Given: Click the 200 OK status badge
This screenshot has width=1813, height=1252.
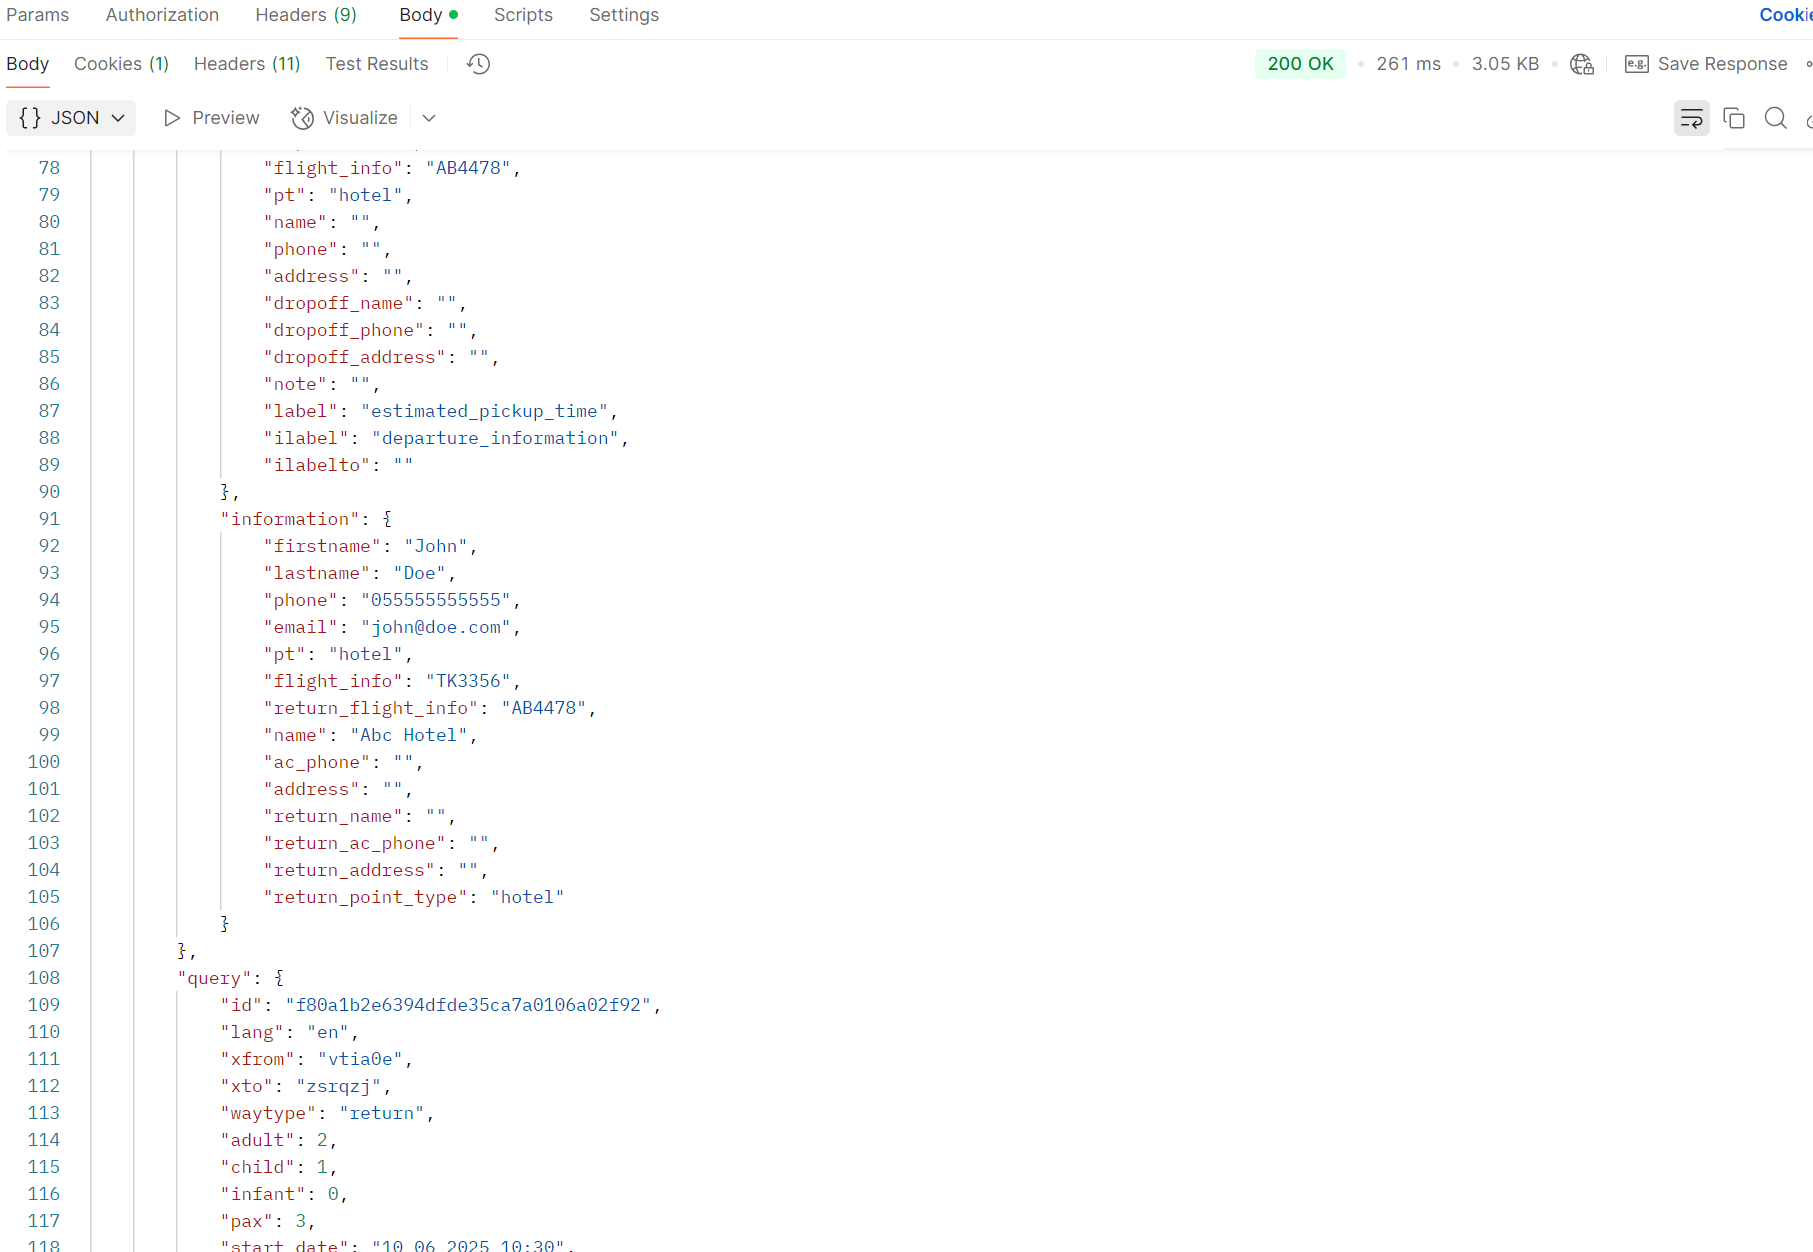Looking at the screenshot, I should pyautogui.click(x=1300, y=64).
